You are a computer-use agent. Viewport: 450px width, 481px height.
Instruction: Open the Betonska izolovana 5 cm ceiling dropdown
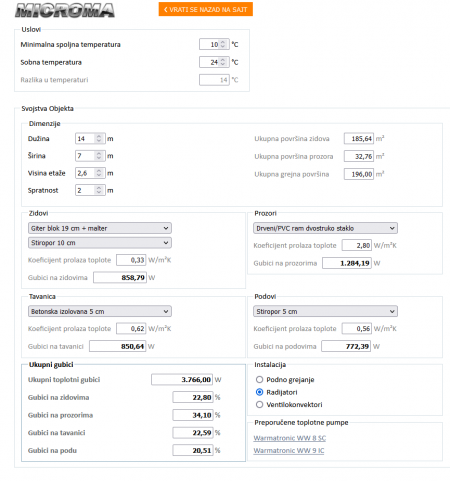point(100,311)
